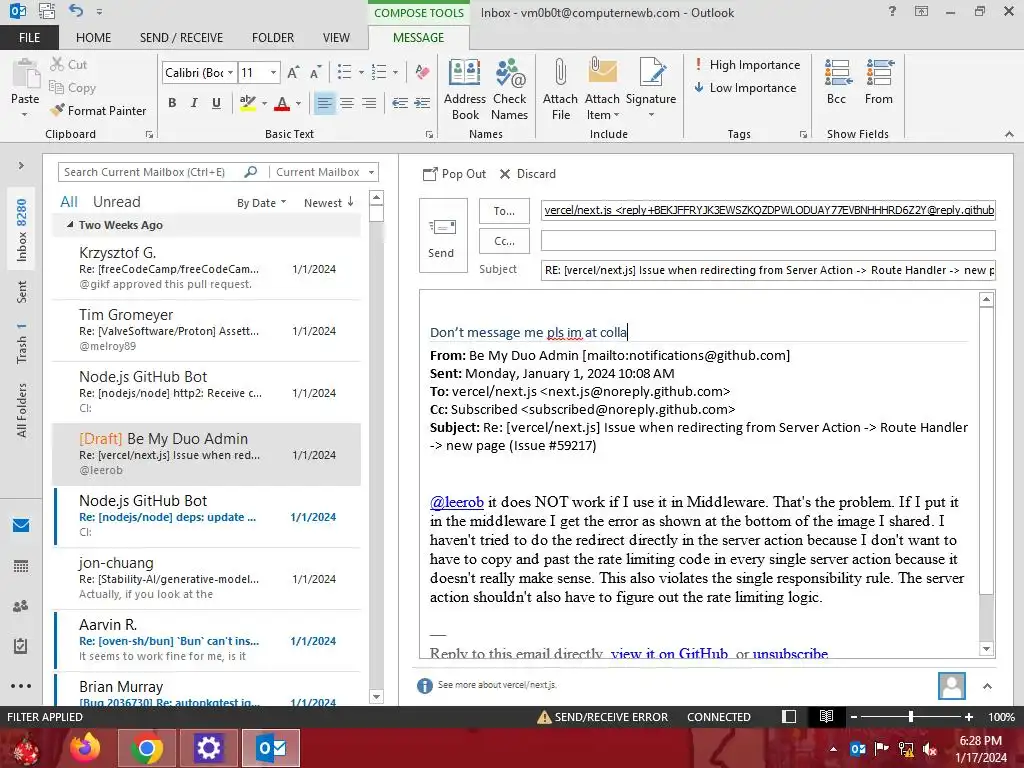Open the Address Book

point(464,89)
